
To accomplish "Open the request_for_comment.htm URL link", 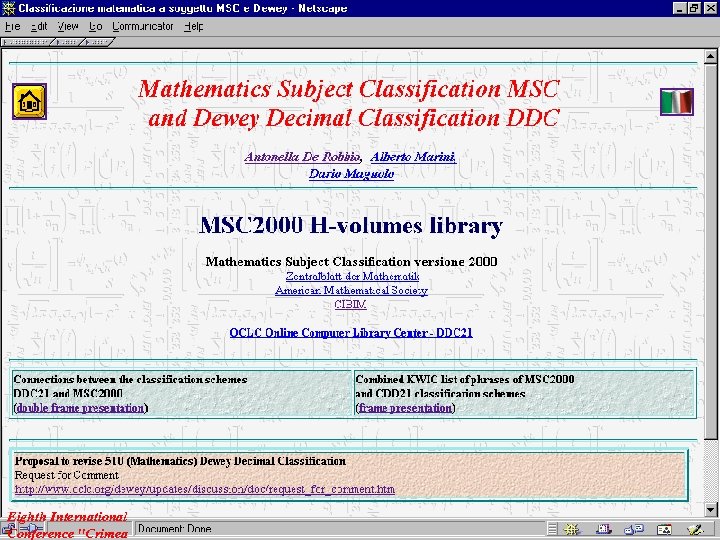I will 204,489.
